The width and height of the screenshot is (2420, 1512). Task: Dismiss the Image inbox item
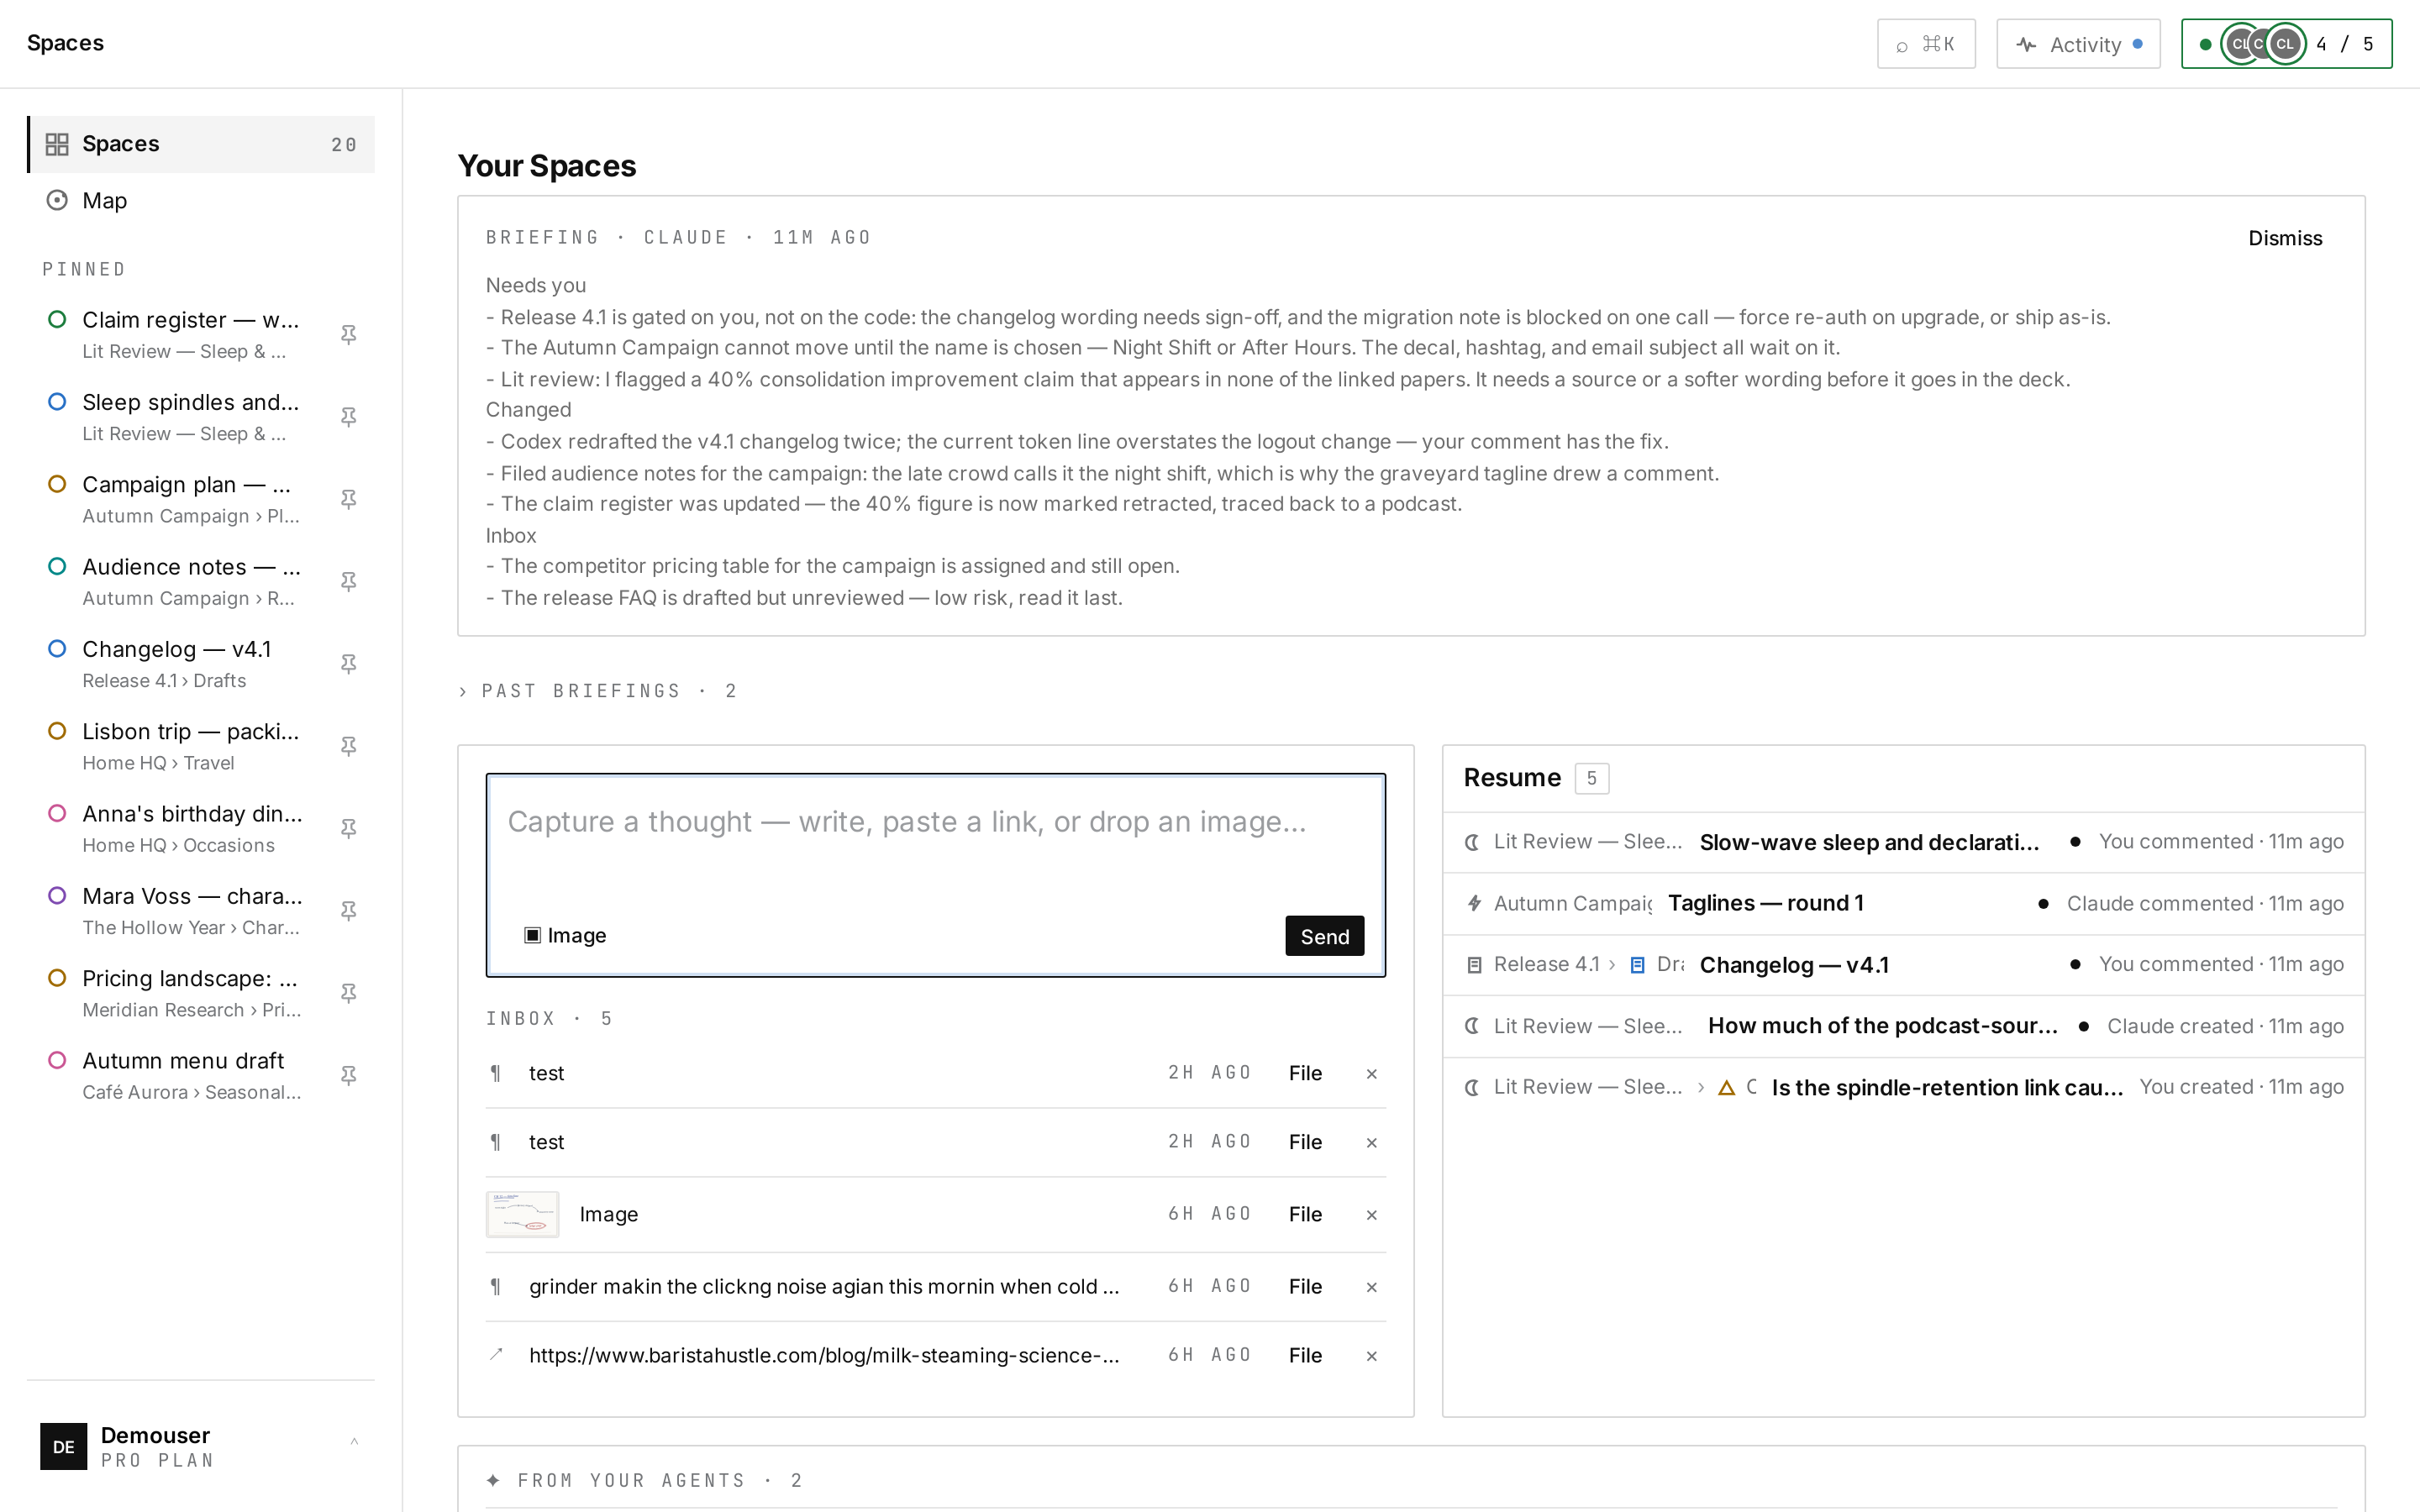[1371, 1215]
